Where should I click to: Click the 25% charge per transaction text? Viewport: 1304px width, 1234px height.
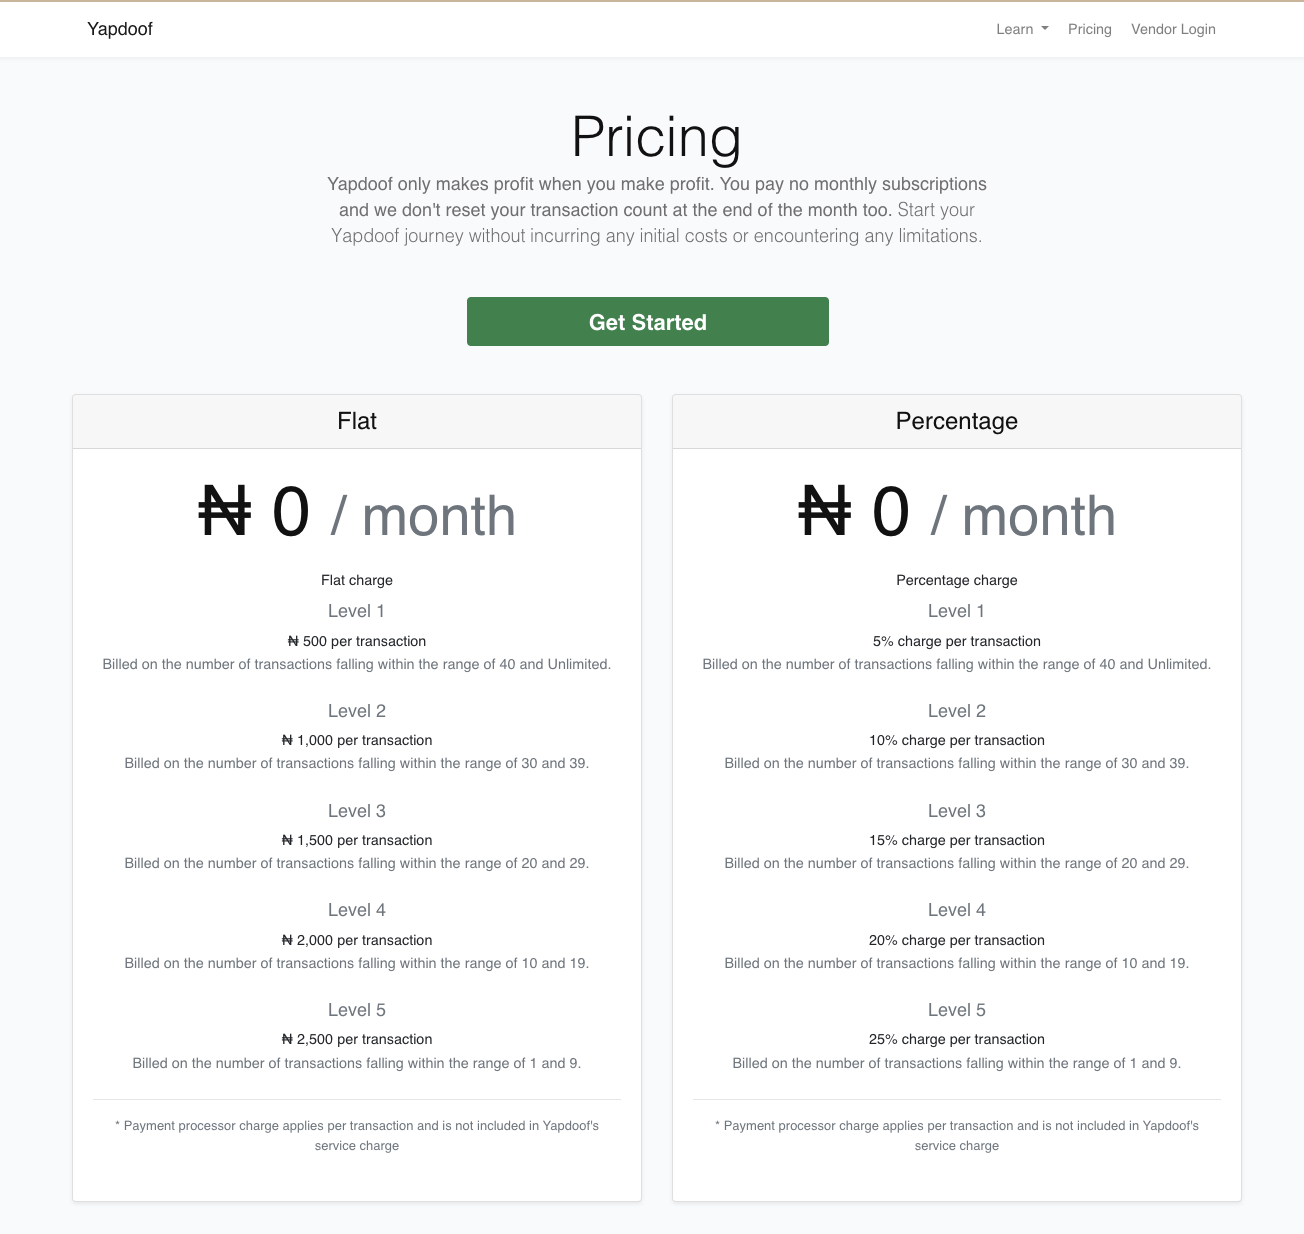pyautogui.click(x=956, y=1039)
